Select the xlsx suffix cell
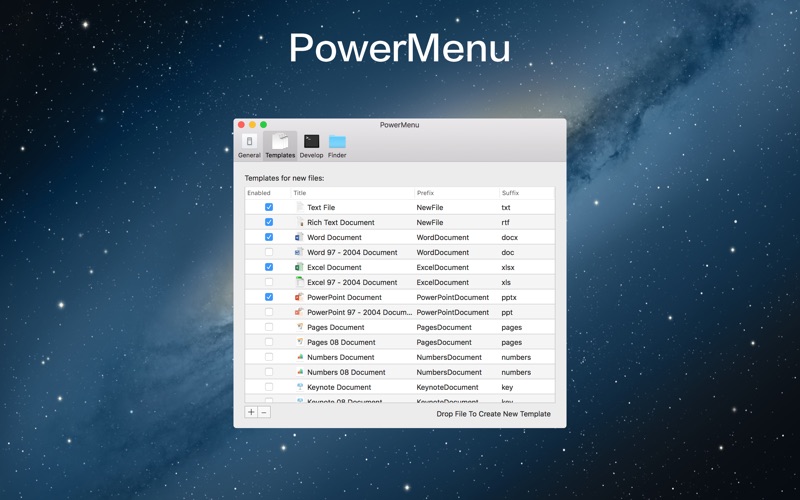 [x=508, y=267]
